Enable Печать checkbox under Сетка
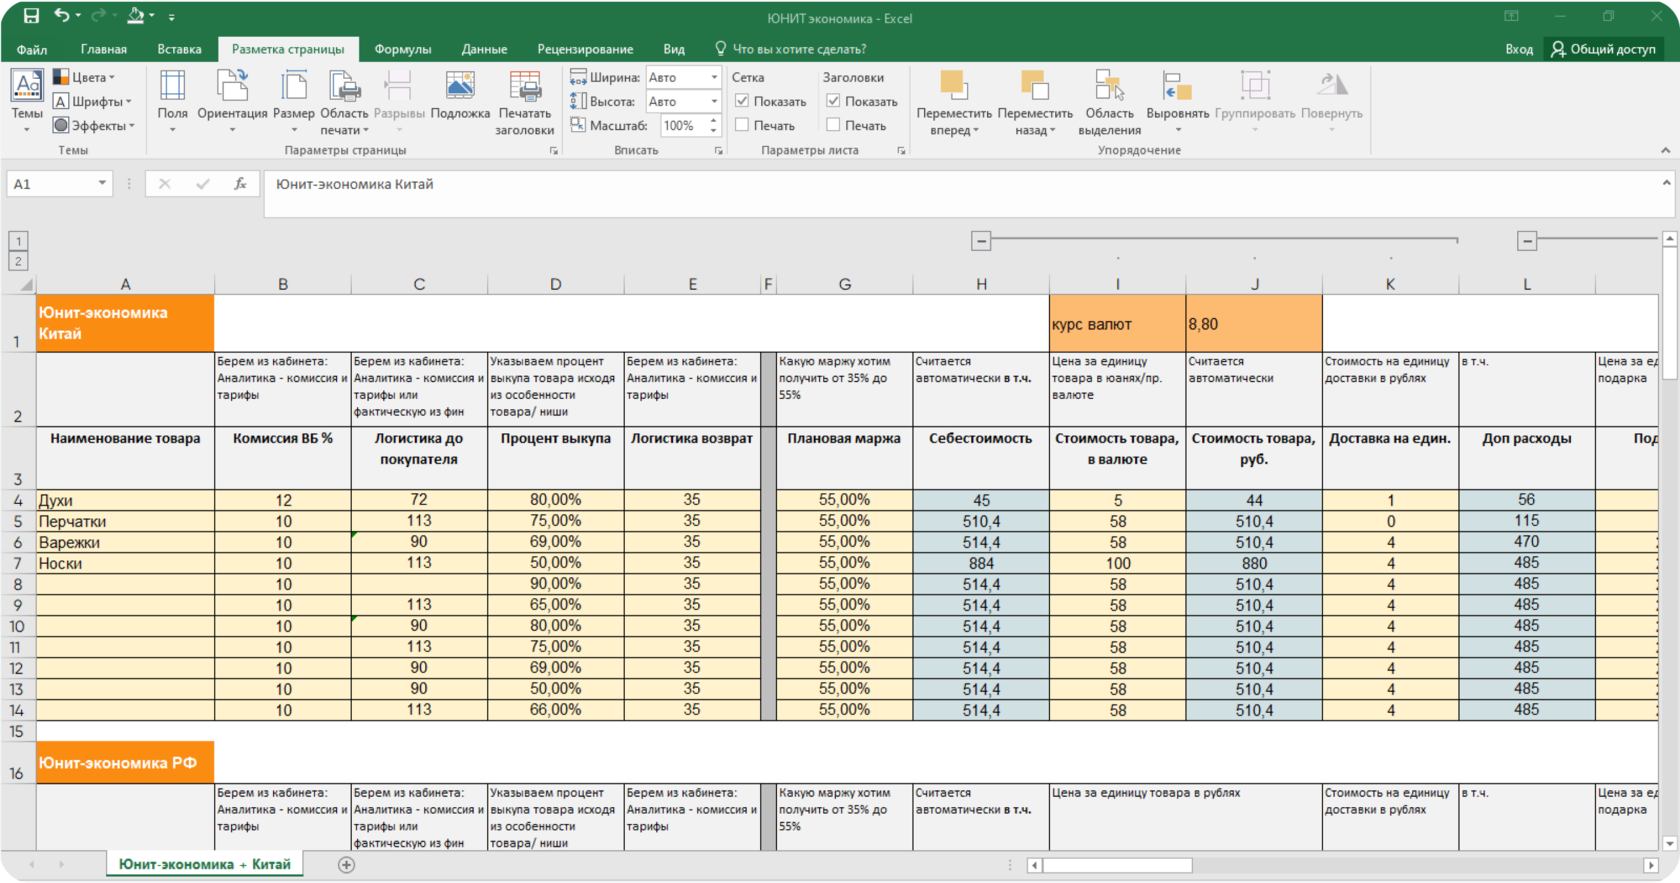 pos(742,125)
